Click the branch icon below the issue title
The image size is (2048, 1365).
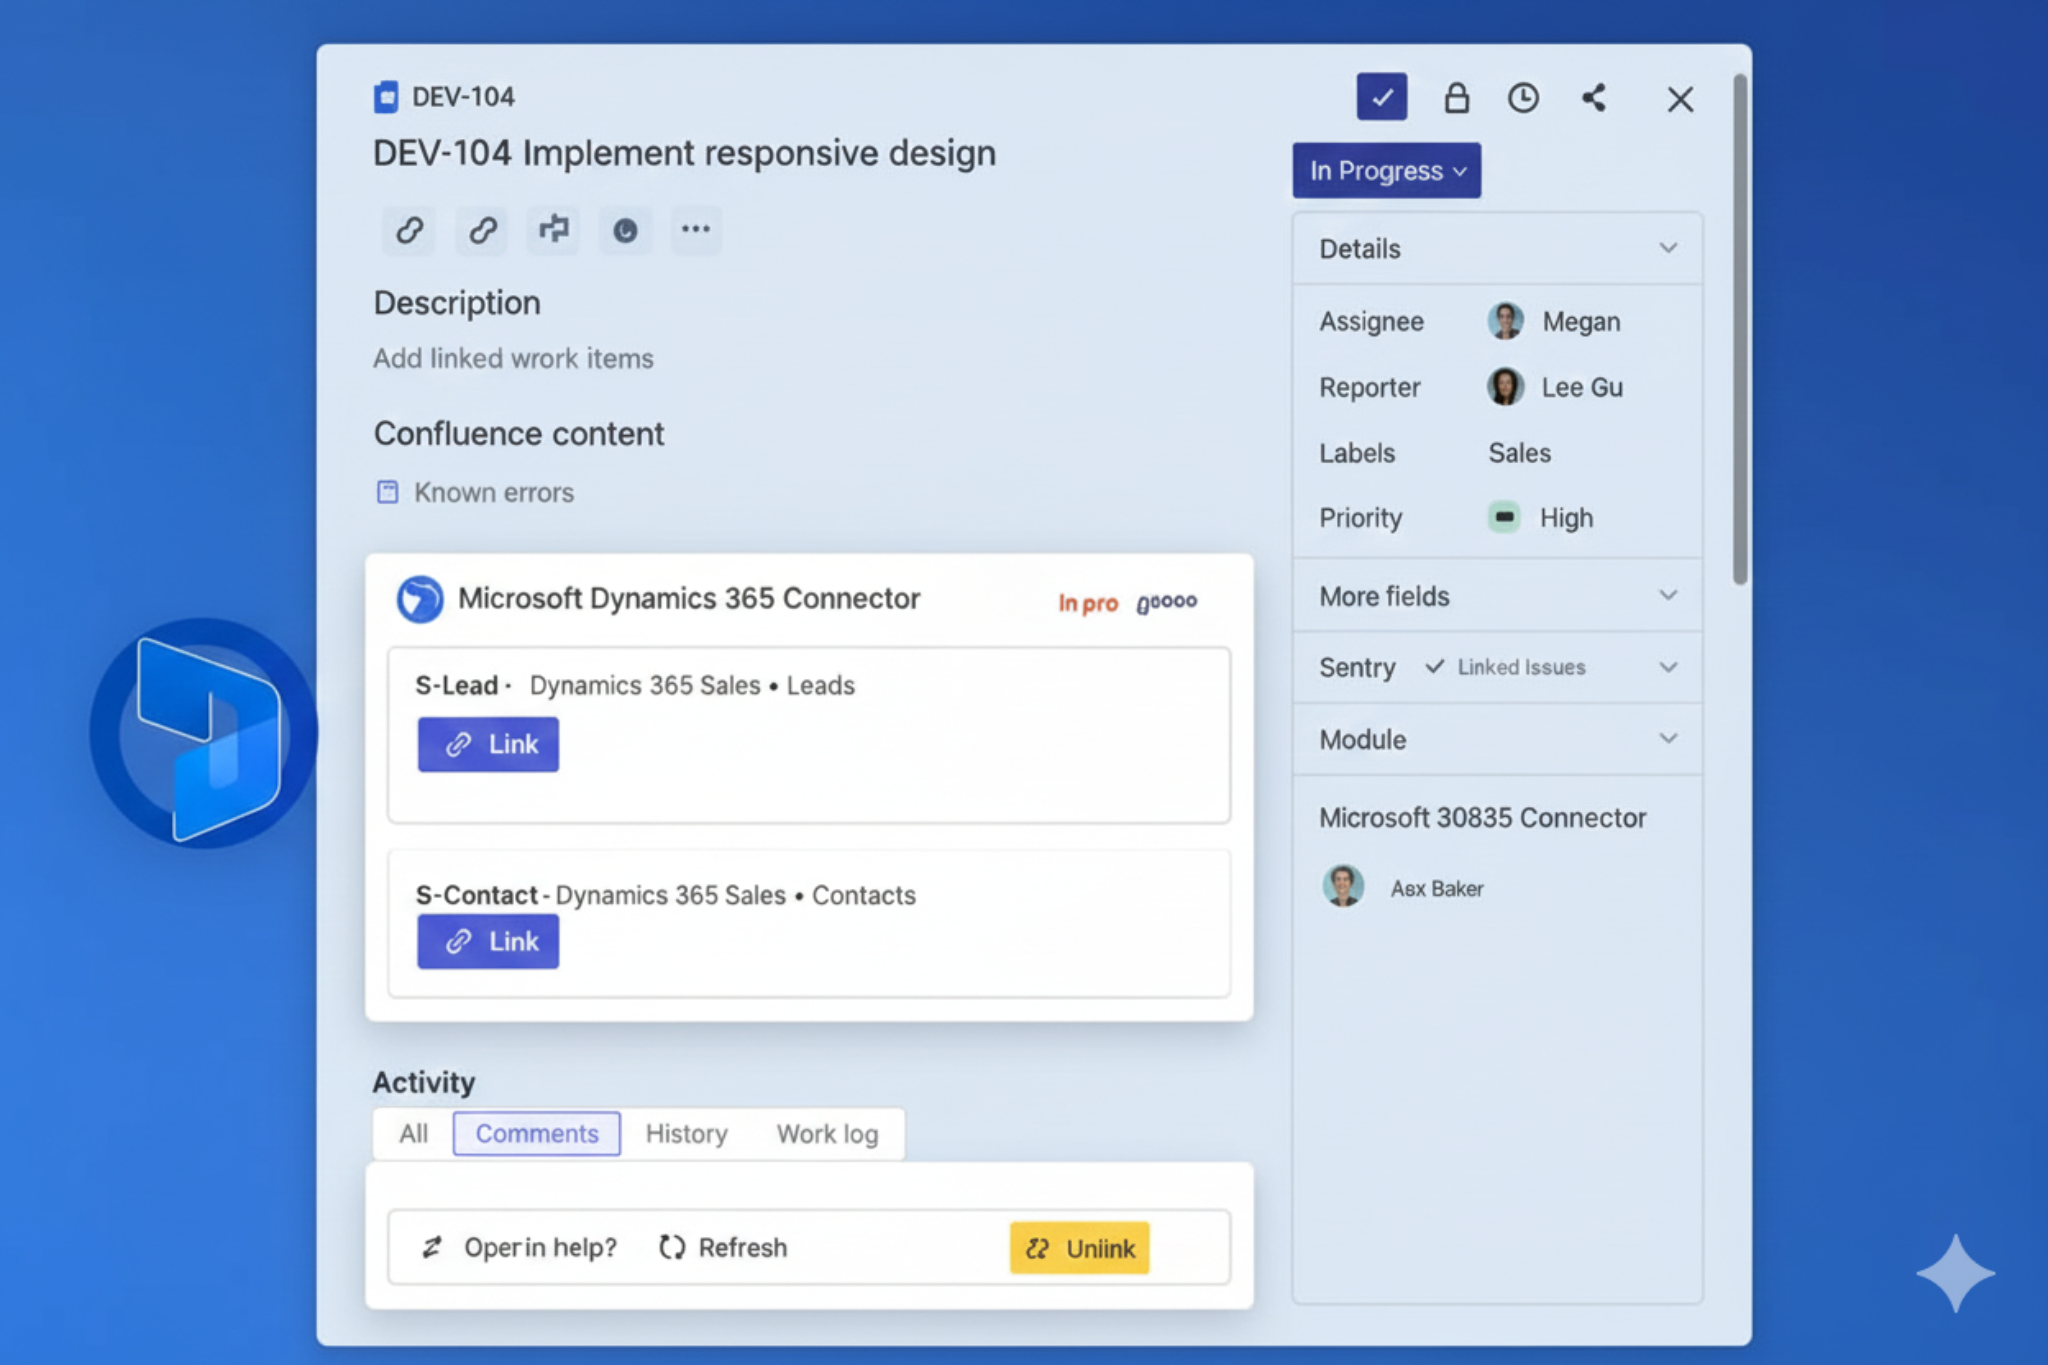click(552, 230)
